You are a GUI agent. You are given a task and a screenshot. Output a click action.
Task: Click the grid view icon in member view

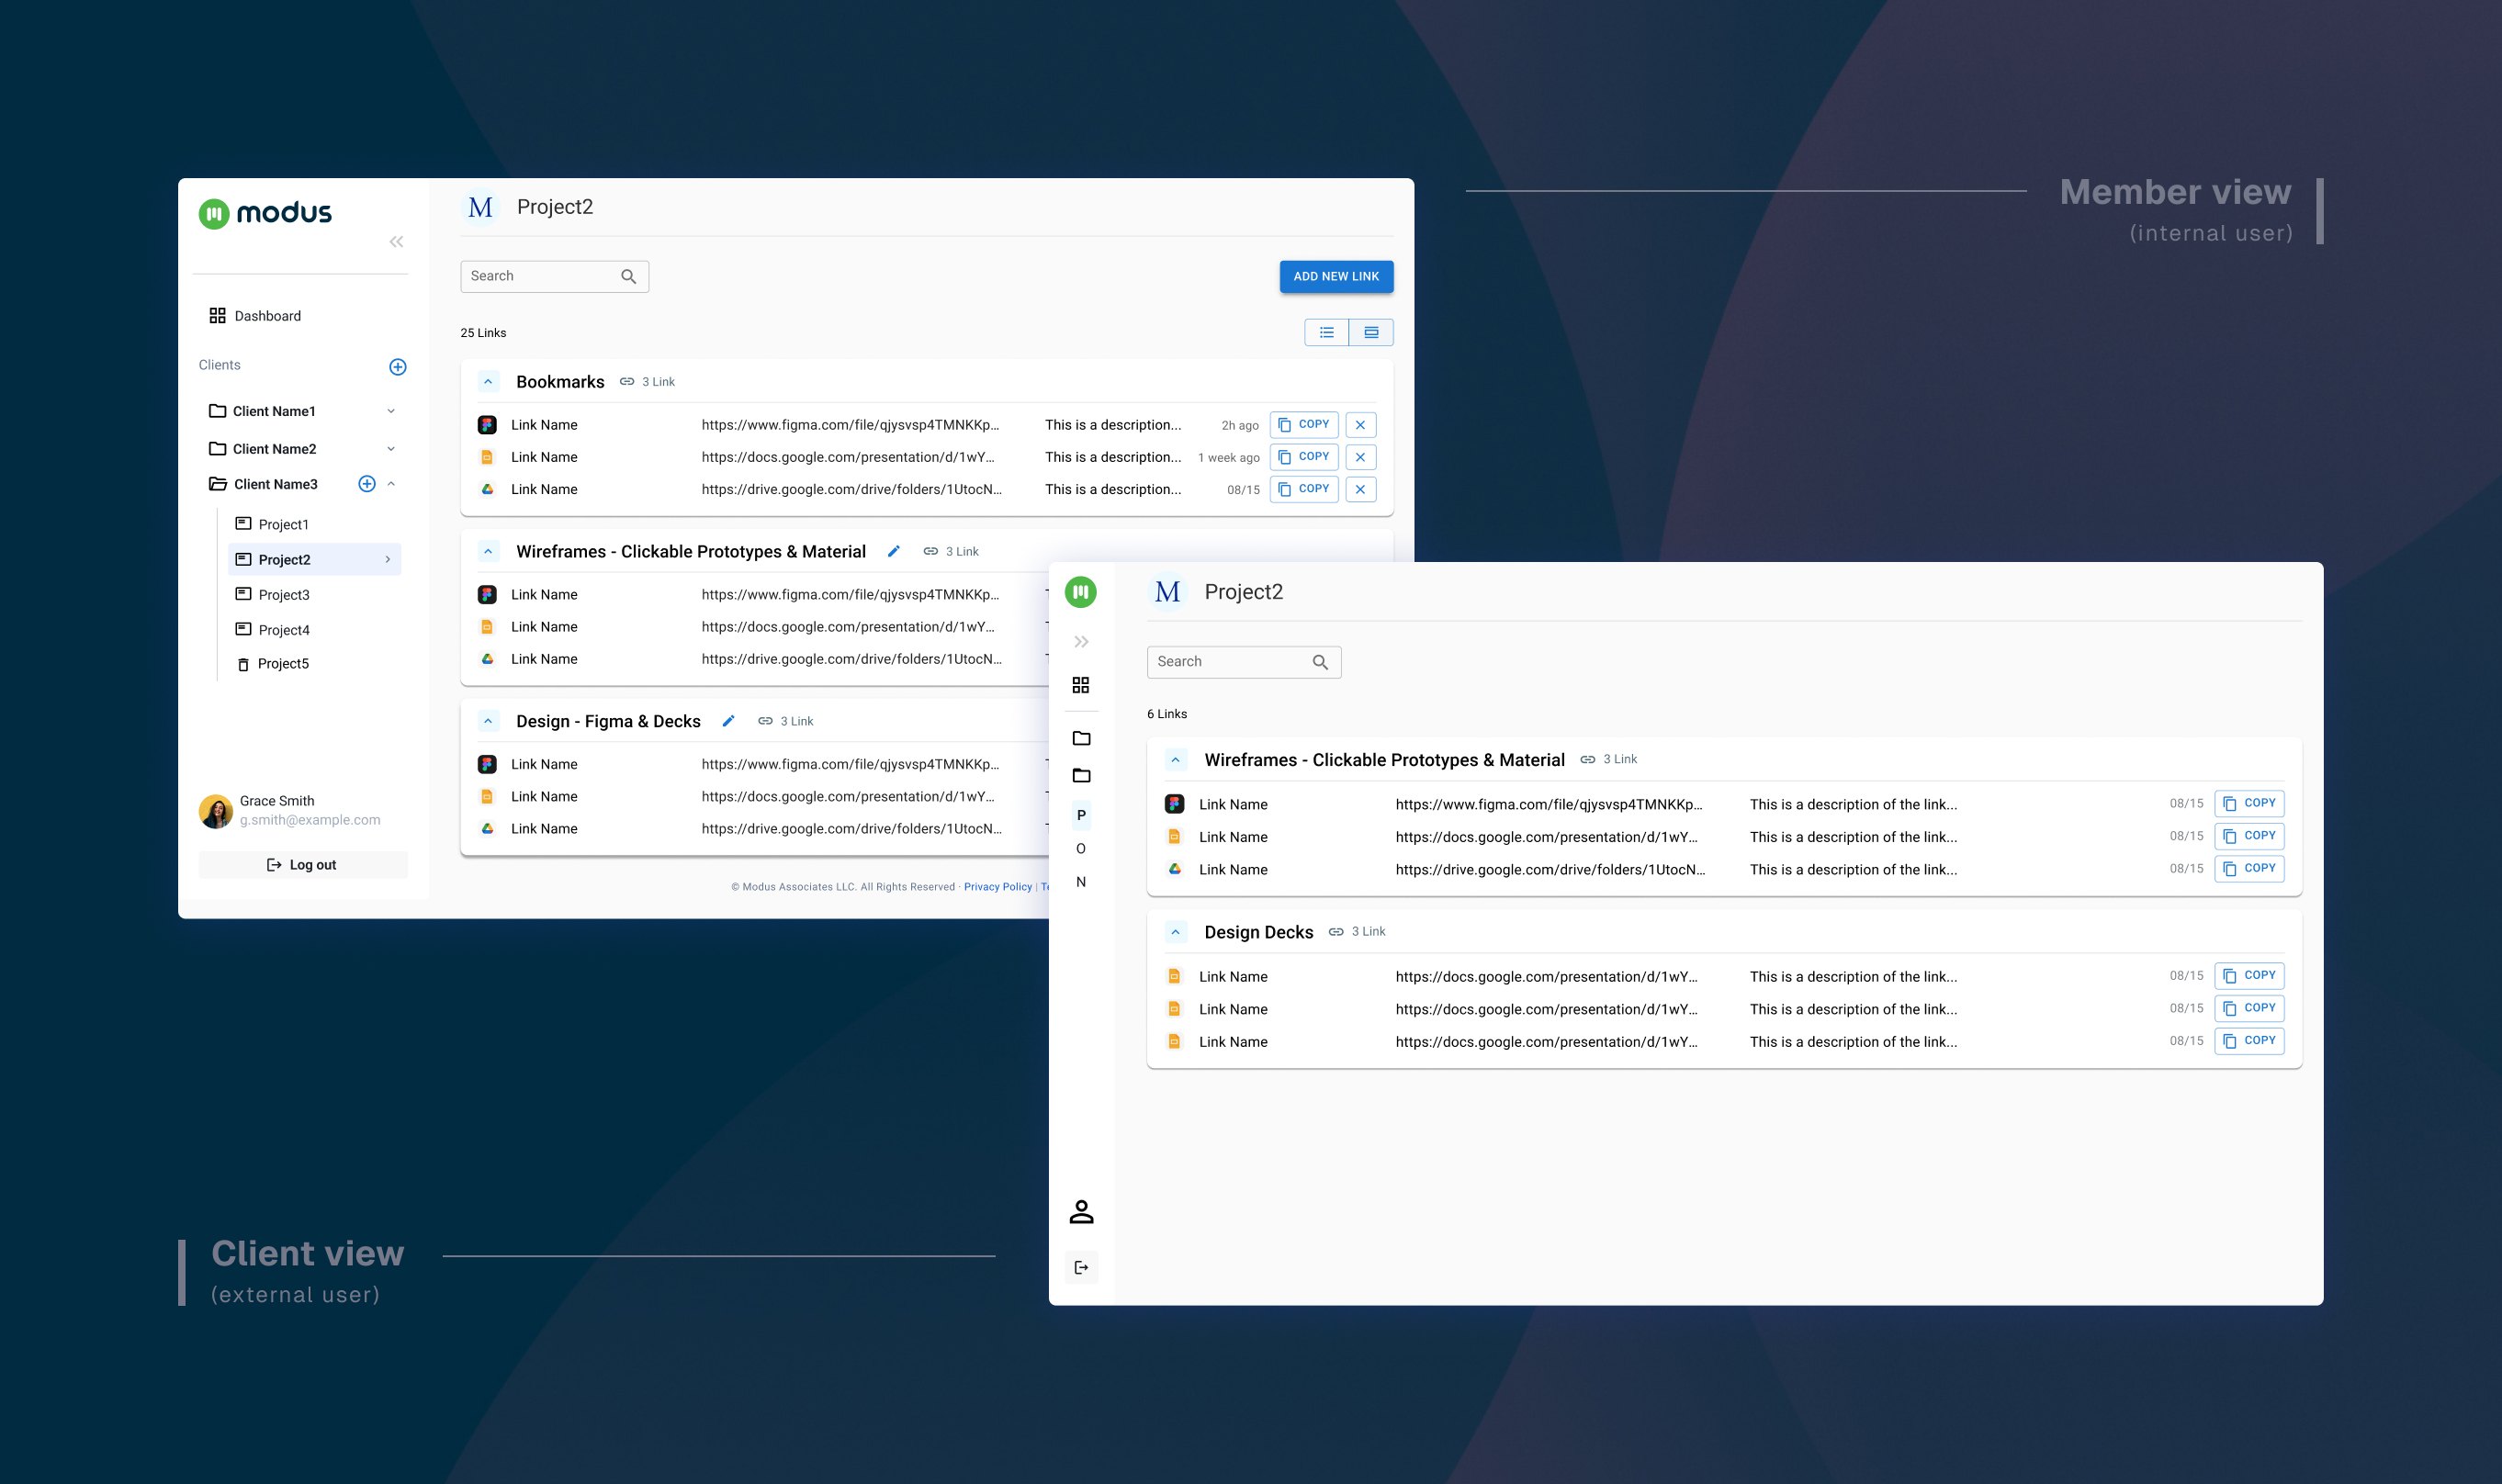(x=1371, y=332)
